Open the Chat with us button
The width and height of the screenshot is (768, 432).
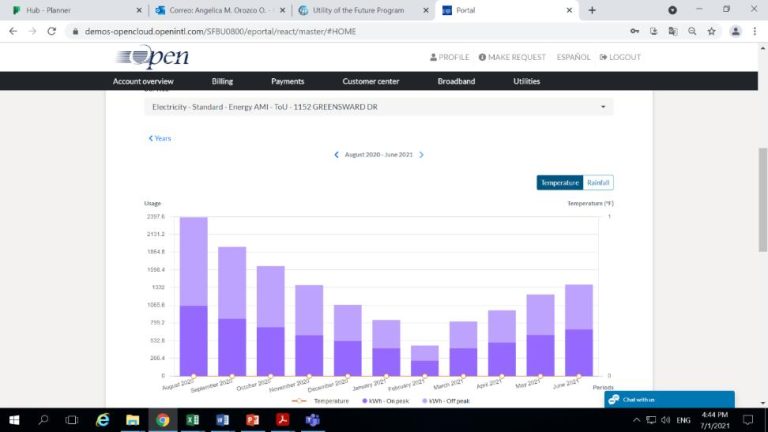(669, 399)
